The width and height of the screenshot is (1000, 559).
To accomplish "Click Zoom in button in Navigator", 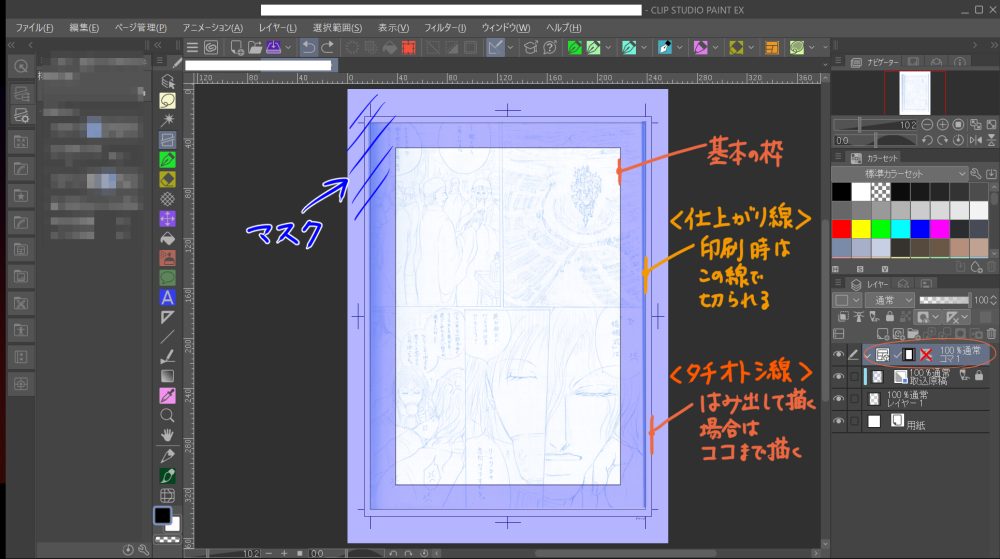I will [x=943, y=125].
